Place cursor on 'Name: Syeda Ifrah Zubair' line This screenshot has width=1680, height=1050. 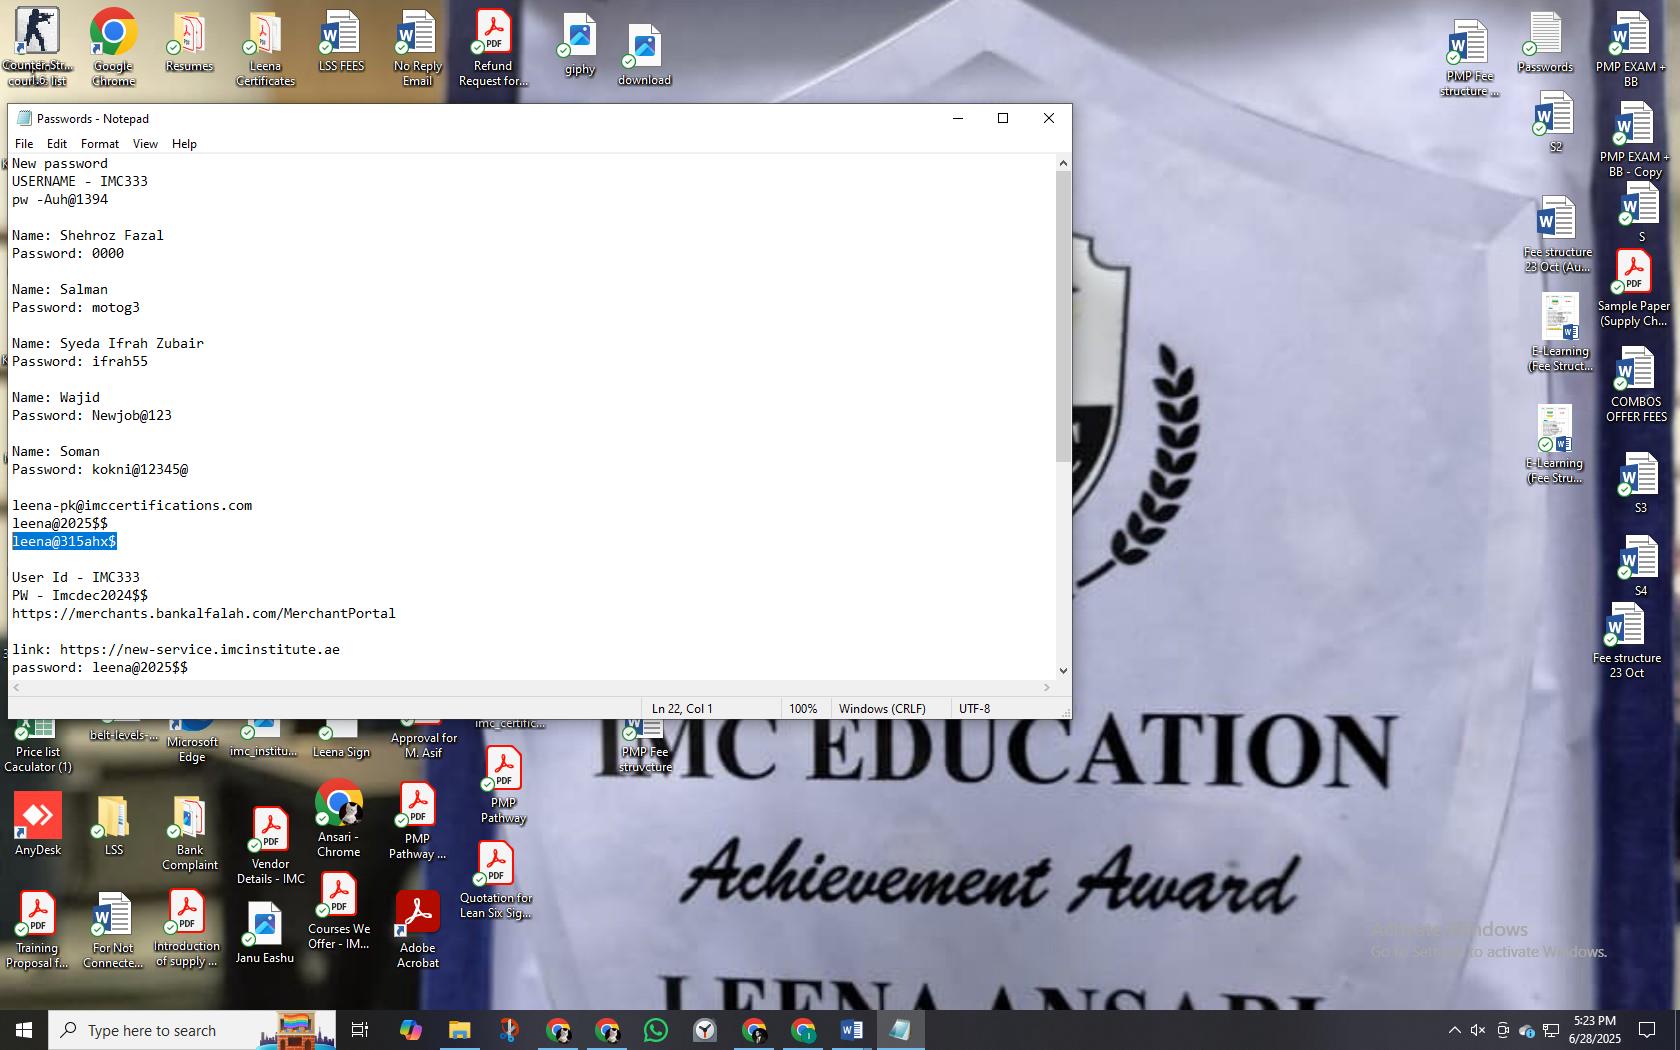pyautogui.click(x=108, y=344)
